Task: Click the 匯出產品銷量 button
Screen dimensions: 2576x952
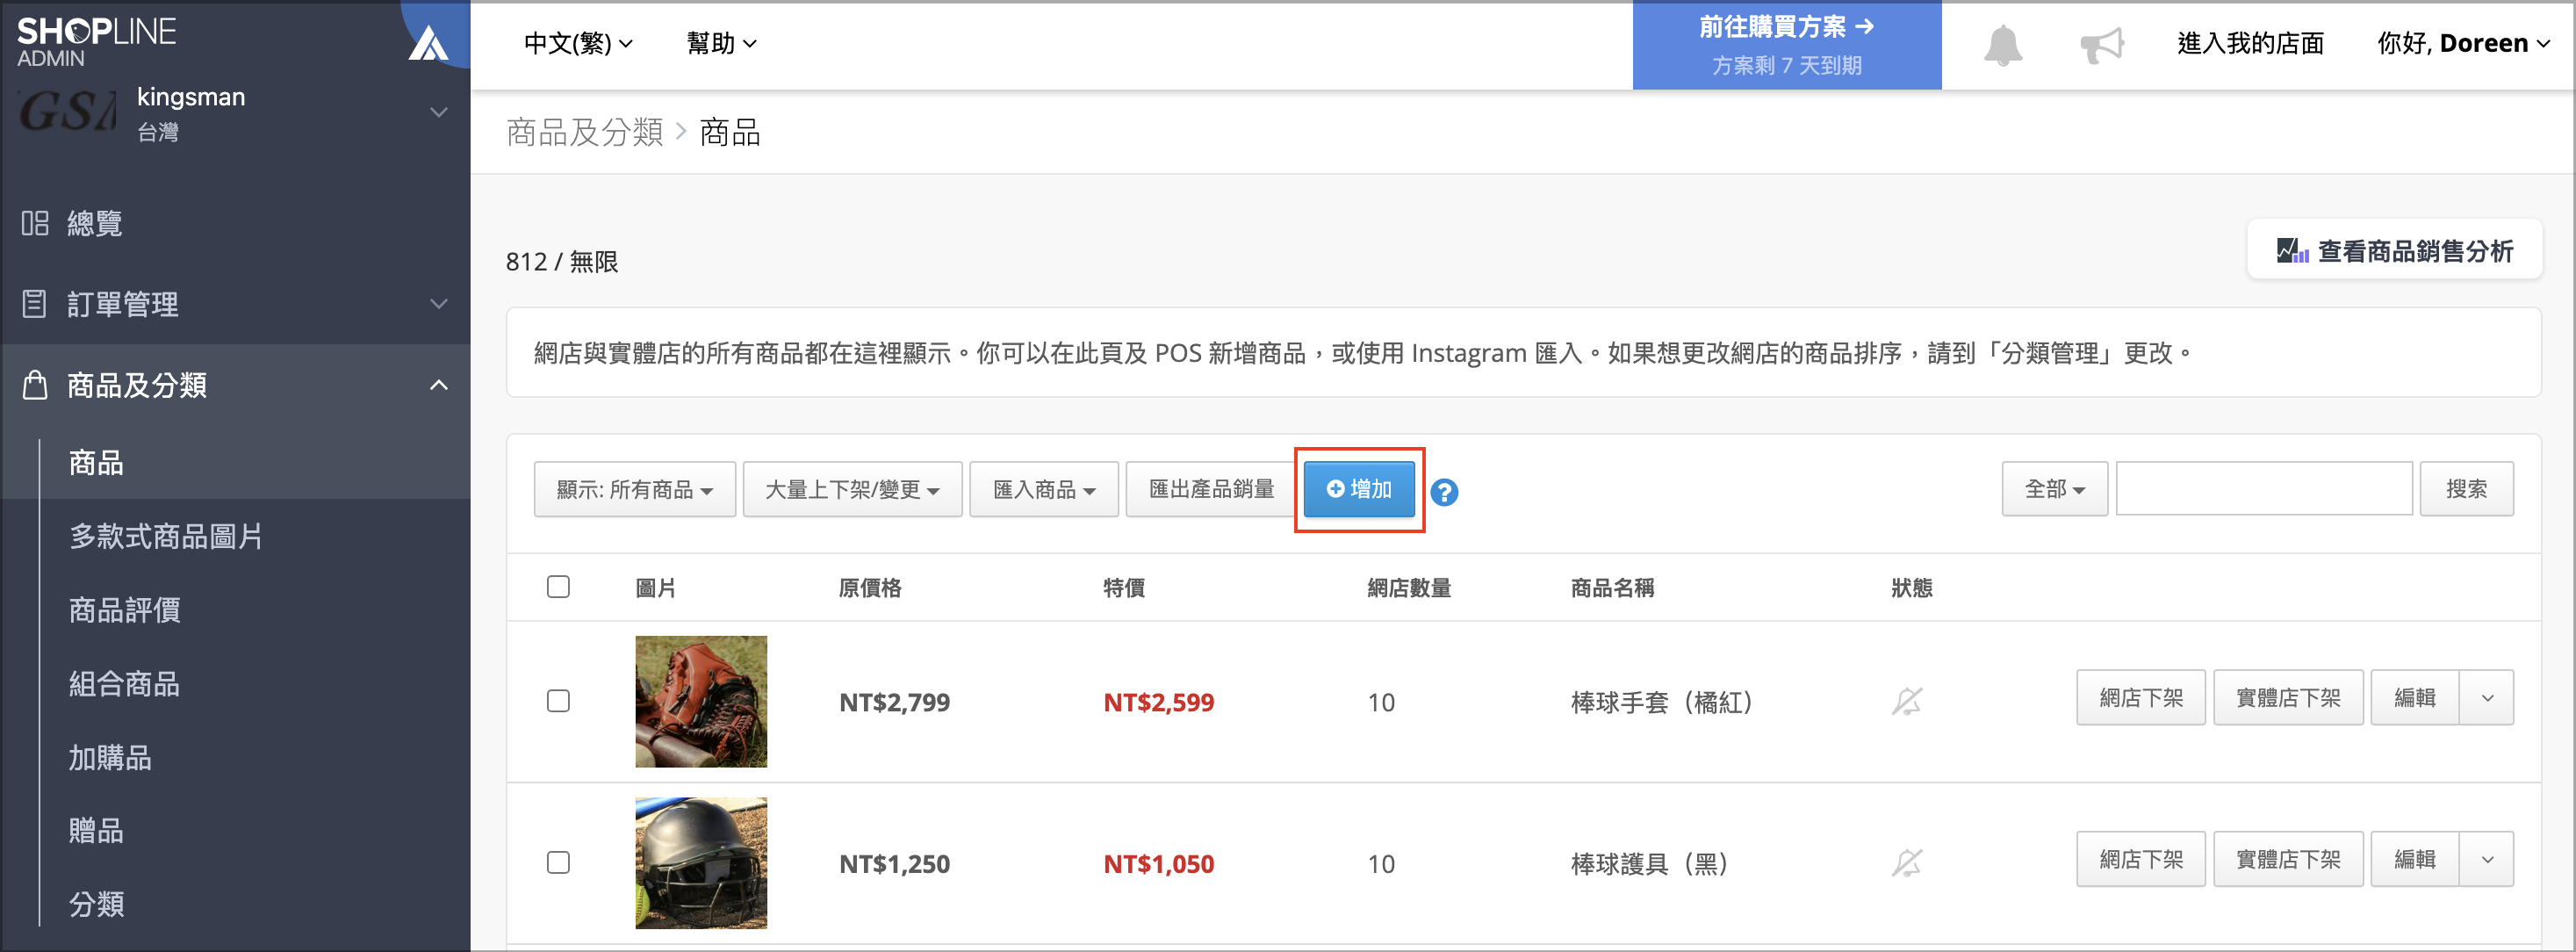Action: [x=1211, y=489]
